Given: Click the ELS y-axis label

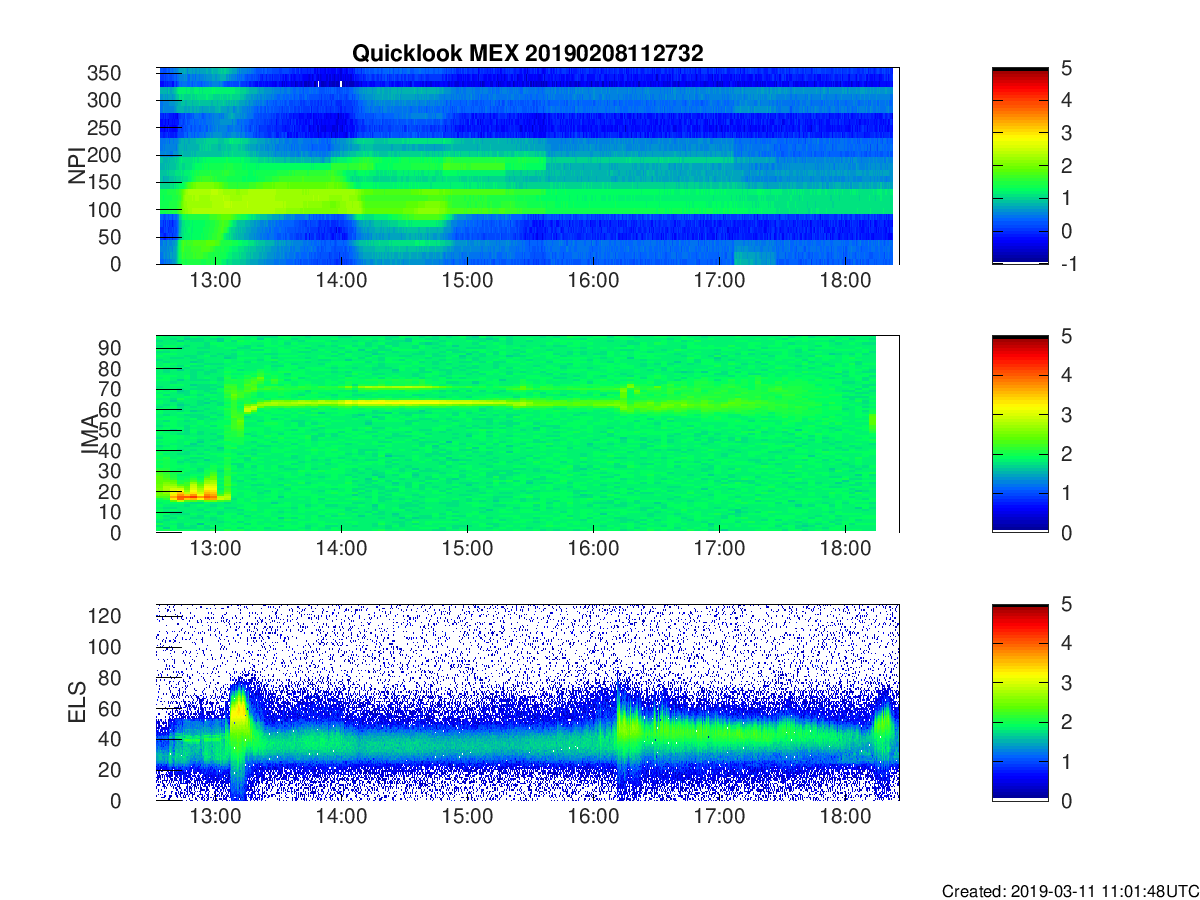Looking at the screenshot, I should tap(76, 702).
